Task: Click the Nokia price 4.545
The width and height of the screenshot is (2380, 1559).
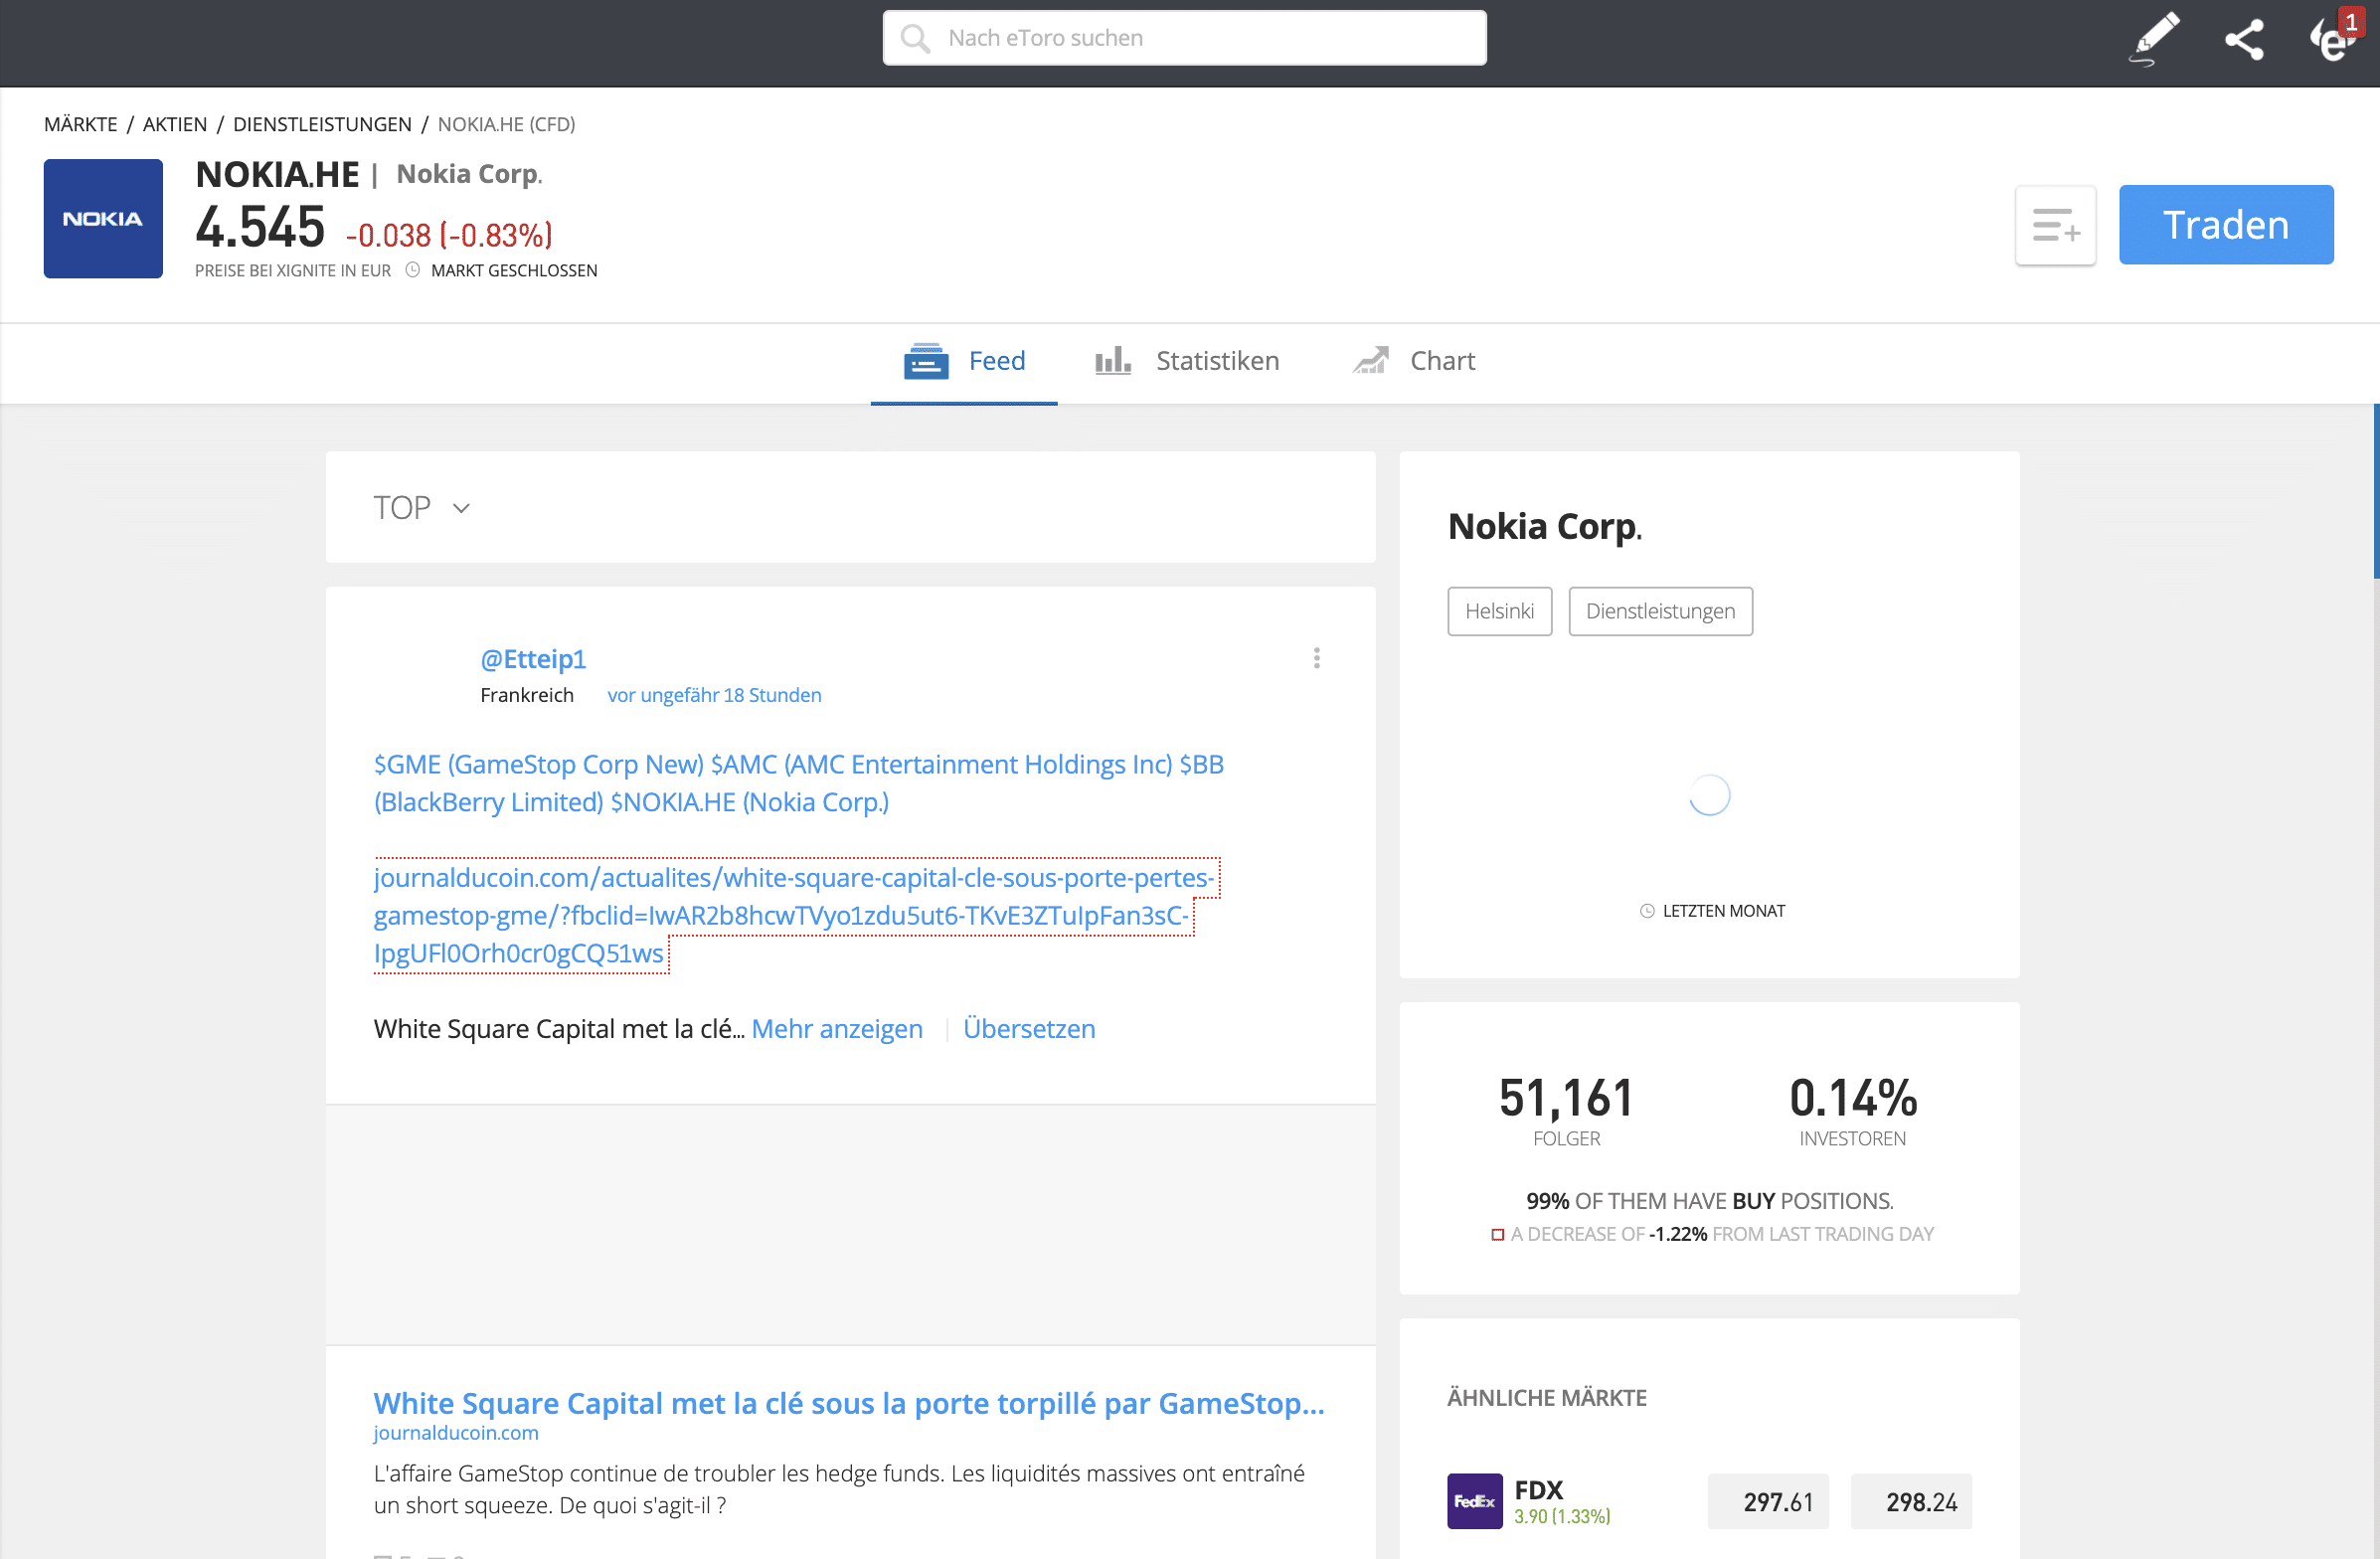Action: [260, 227]
